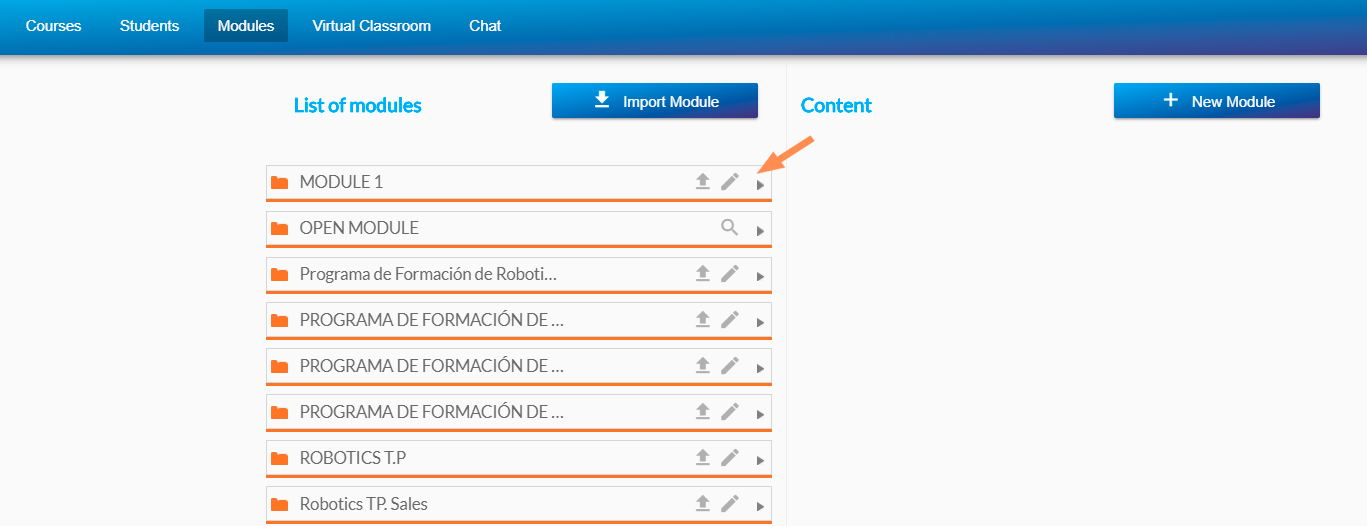Click upload icon on Robotics TP. Sales row
The image size is (1367, 526).
tap(703, 503)
